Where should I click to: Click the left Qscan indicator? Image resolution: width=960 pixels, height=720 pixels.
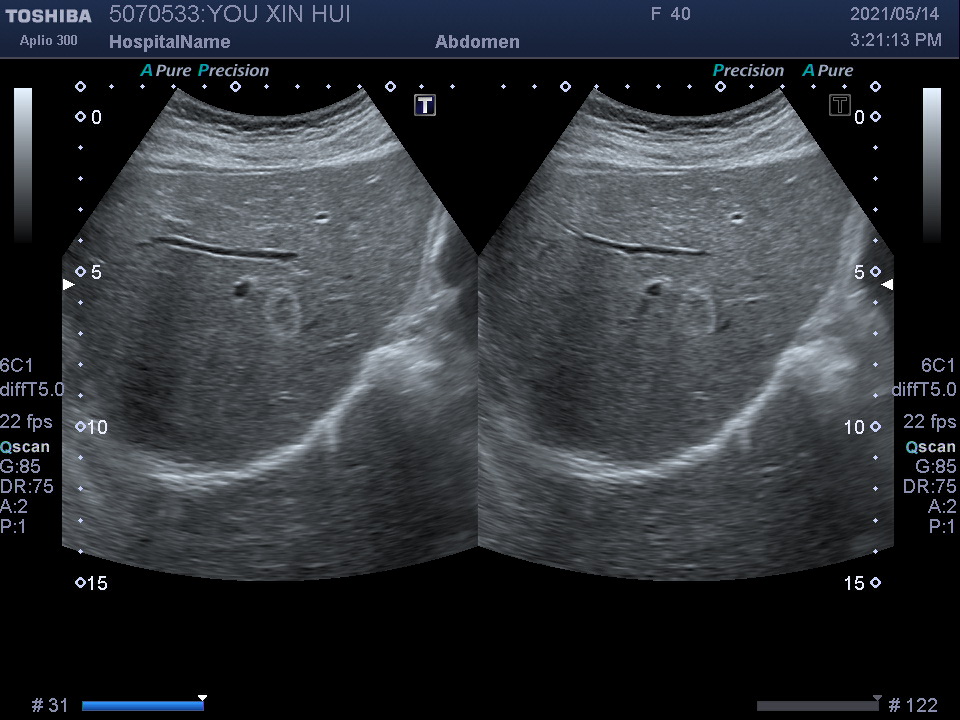pos(25,447)
